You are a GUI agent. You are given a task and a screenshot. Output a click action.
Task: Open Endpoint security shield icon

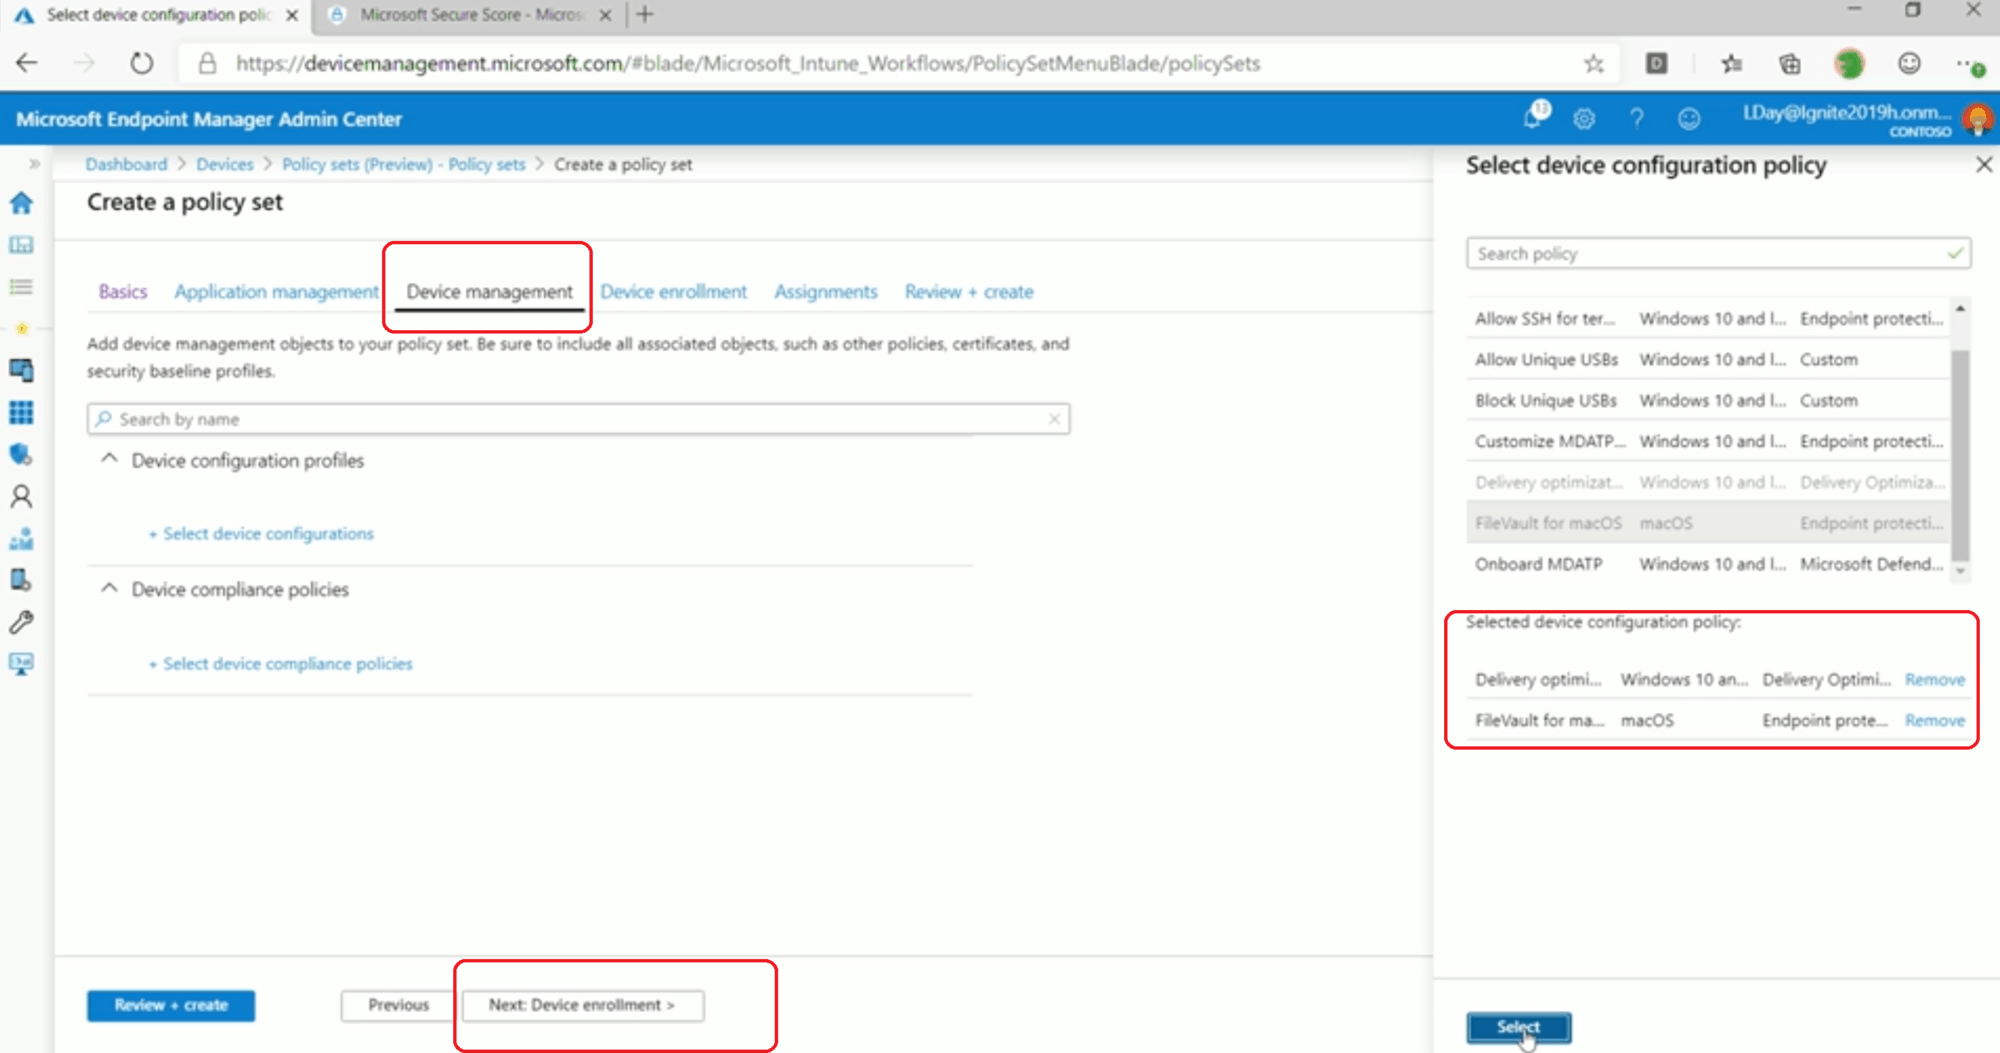[22, 455]
